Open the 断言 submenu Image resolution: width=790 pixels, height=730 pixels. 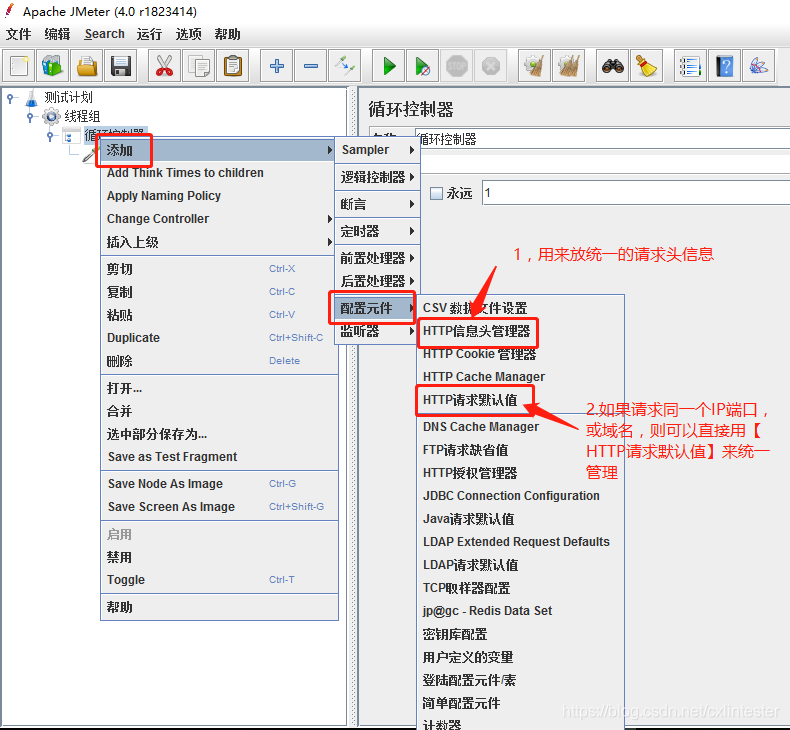377,205
